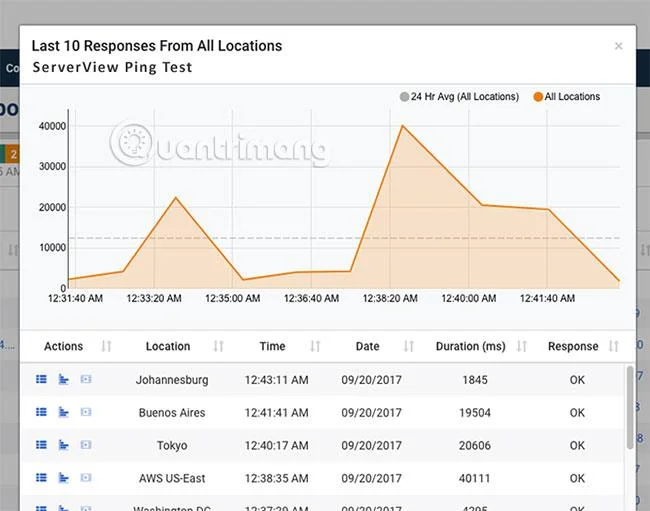The height and width of the screenshot is (511, 650).
Task: Click y-axis label 30000
Action: (52, 166)
